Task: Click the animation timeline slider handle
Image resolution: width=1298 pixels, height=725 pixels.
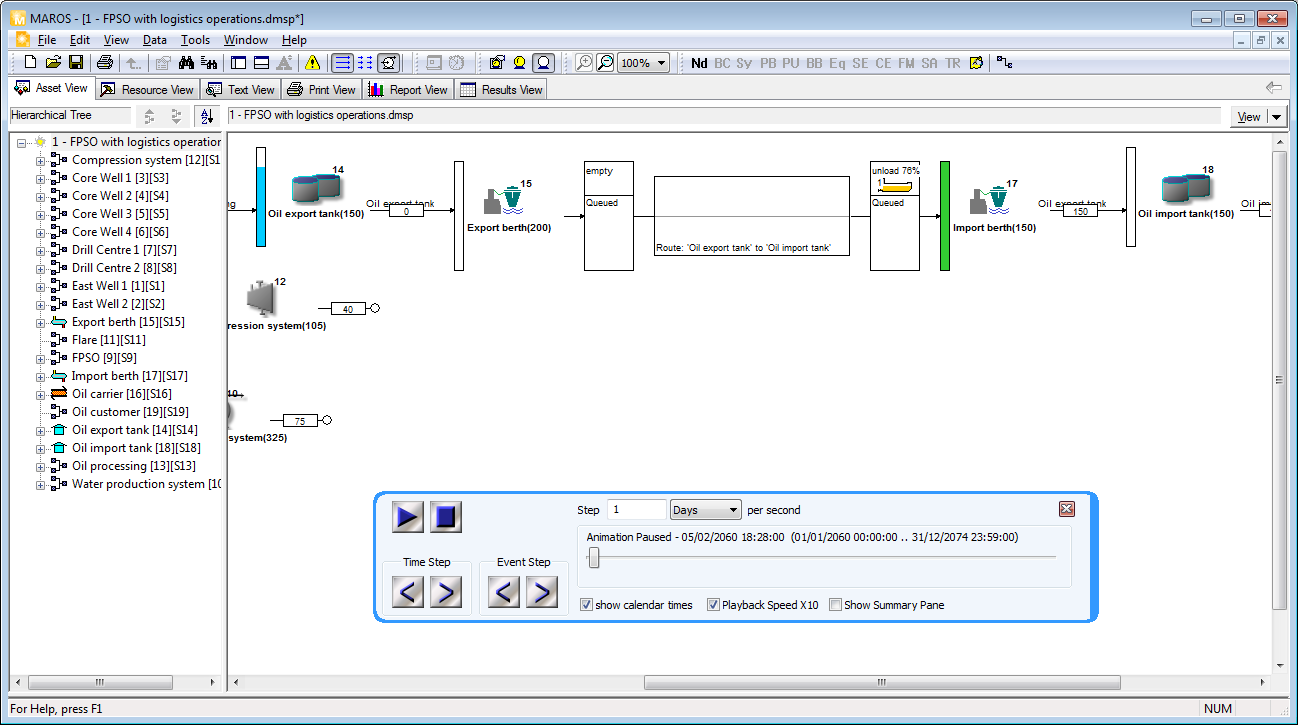Action: (594, 559)
